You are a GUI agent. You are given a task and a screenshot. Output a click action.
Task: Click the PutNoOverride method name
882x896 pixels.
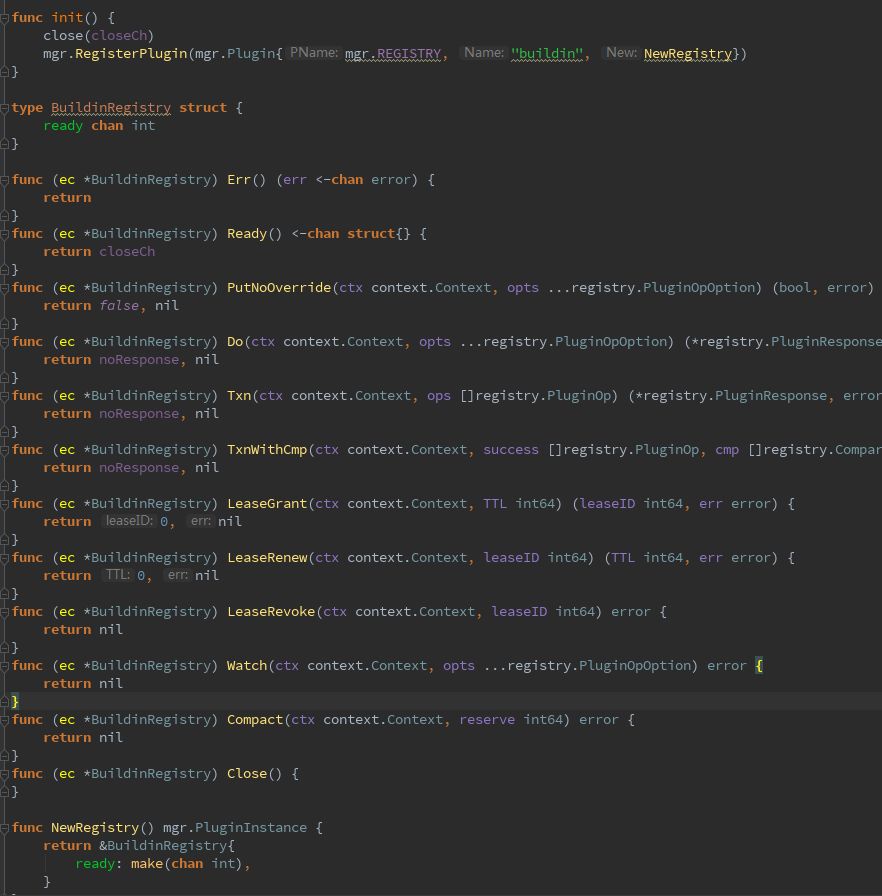pos(279,288)
